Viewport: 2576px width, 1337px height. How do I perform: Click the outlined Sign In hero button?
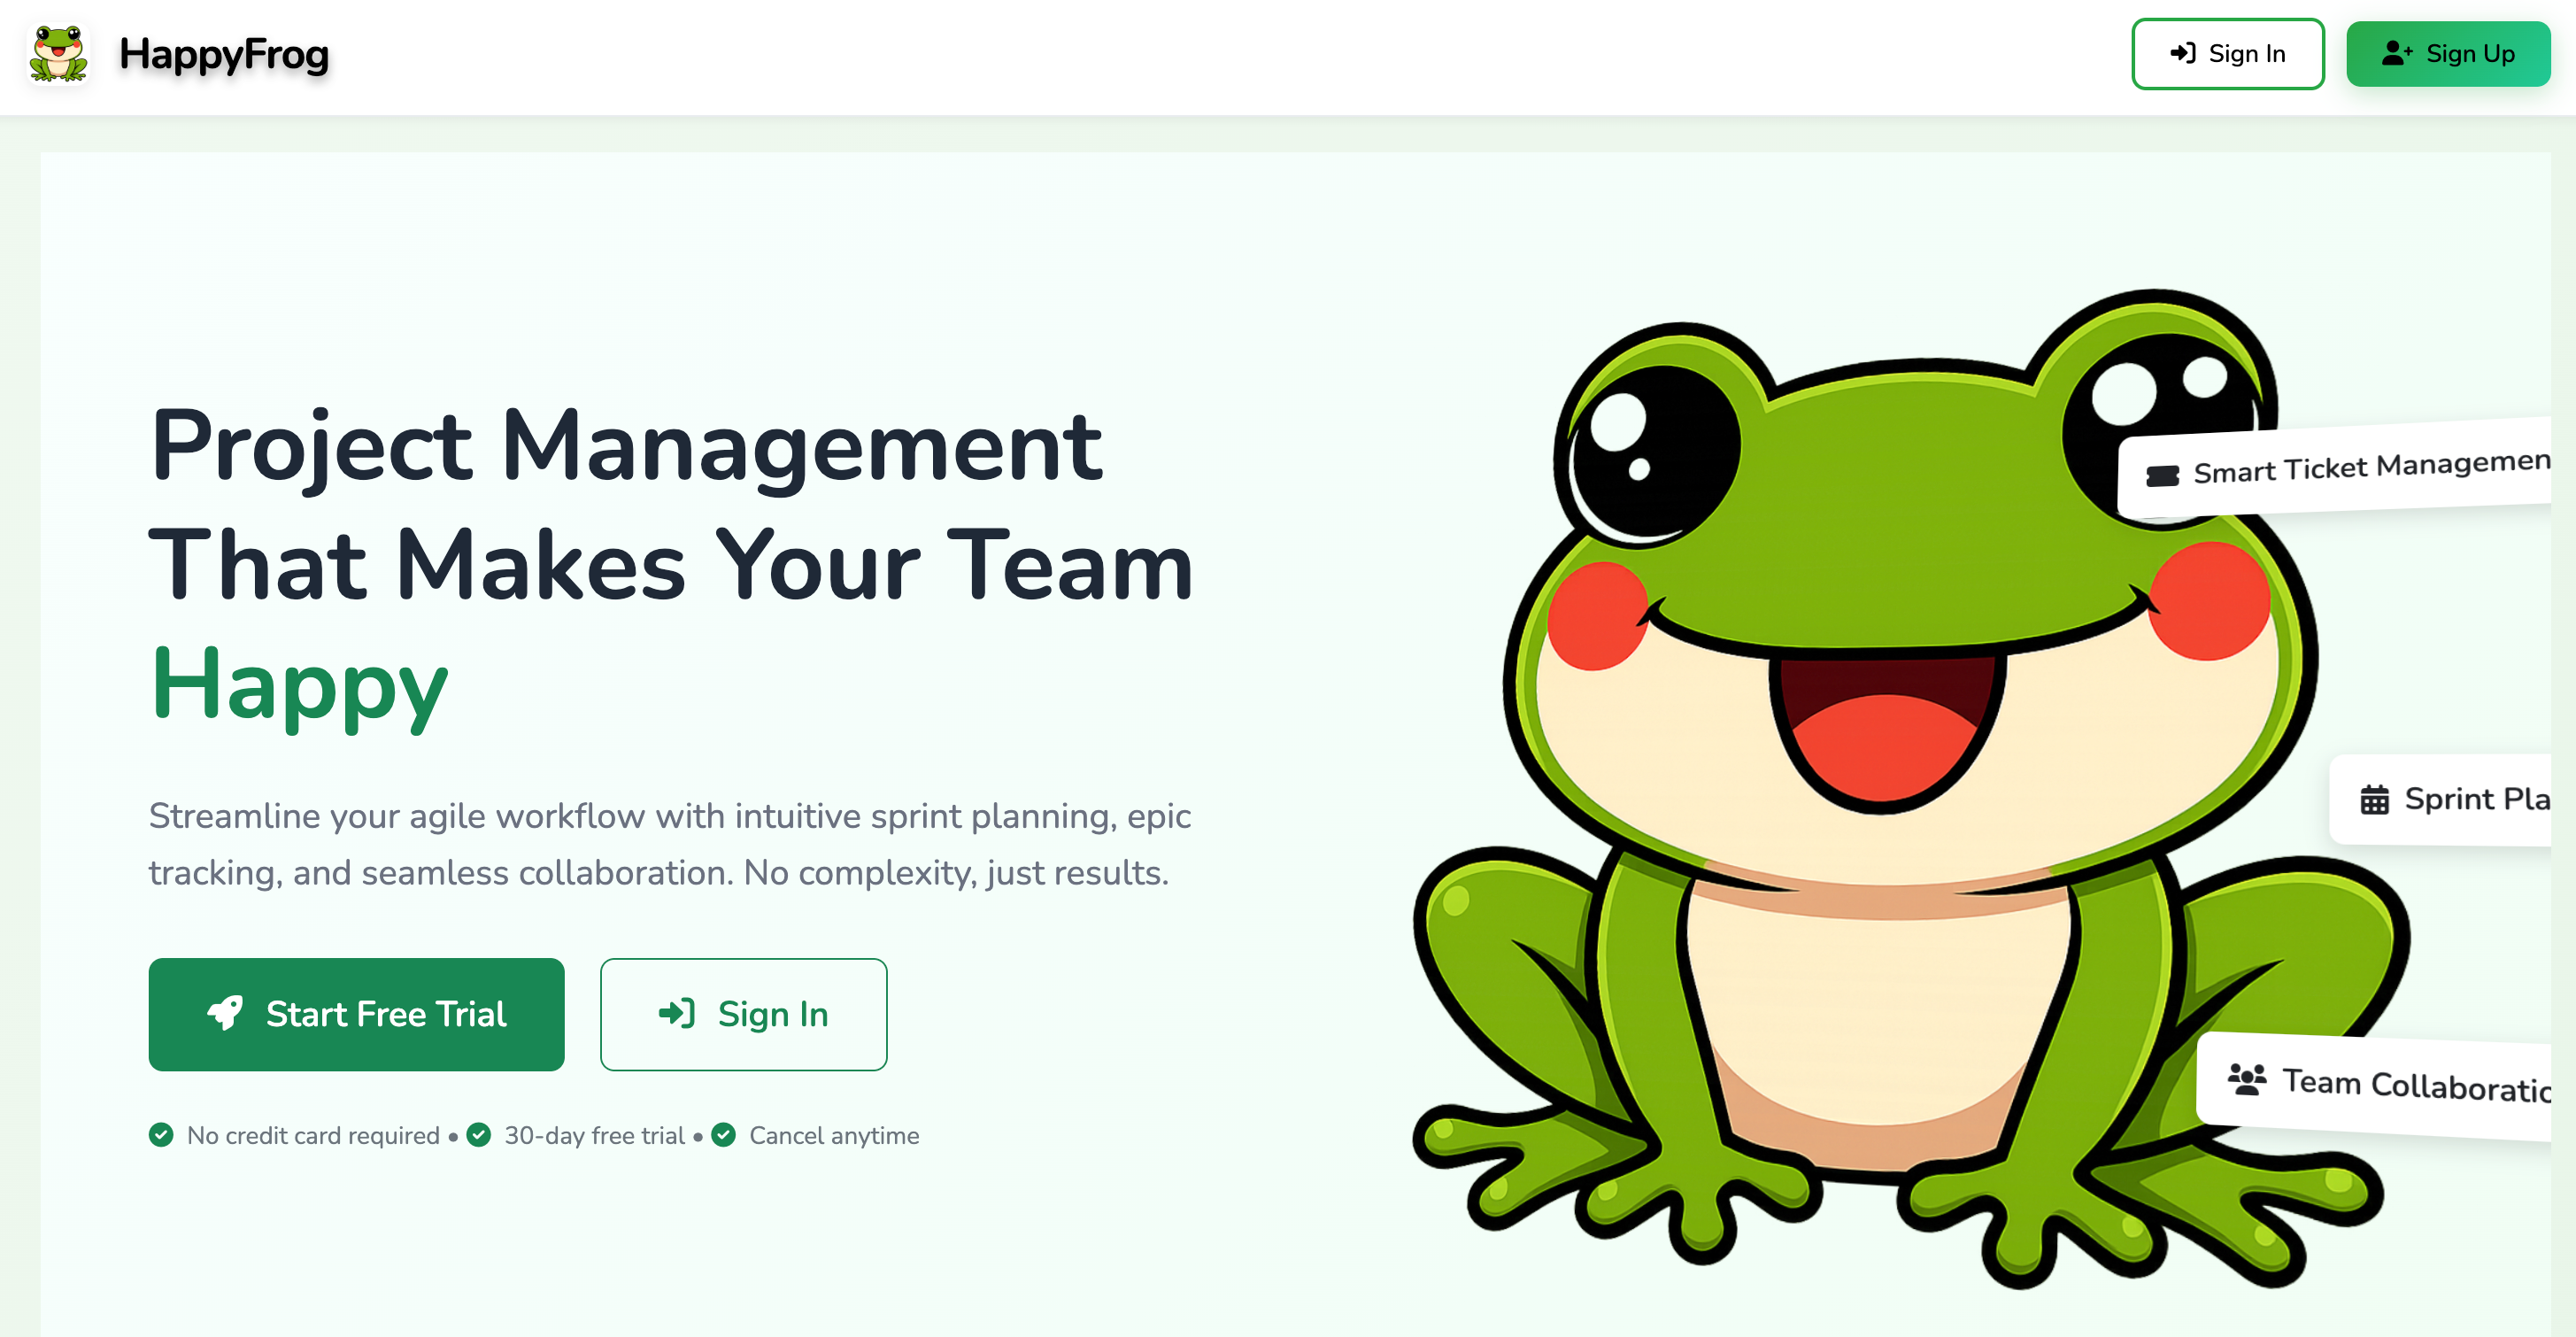click(744, 1014)
